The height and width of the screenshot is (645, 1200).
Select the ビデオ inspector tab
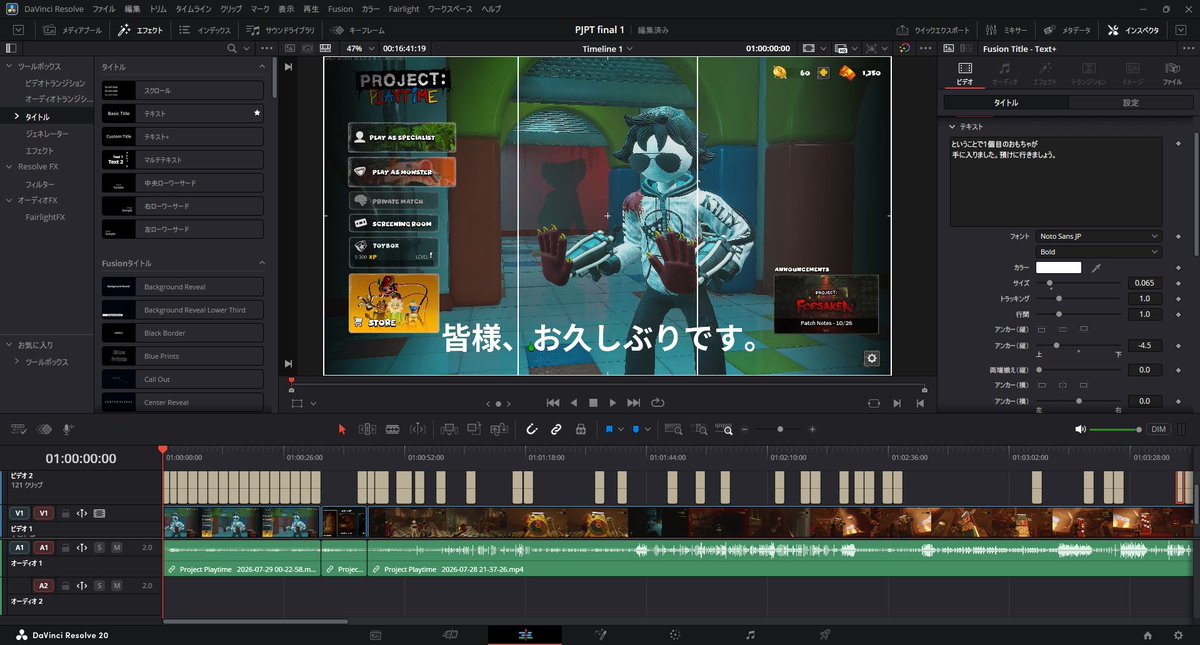(965, 73)
